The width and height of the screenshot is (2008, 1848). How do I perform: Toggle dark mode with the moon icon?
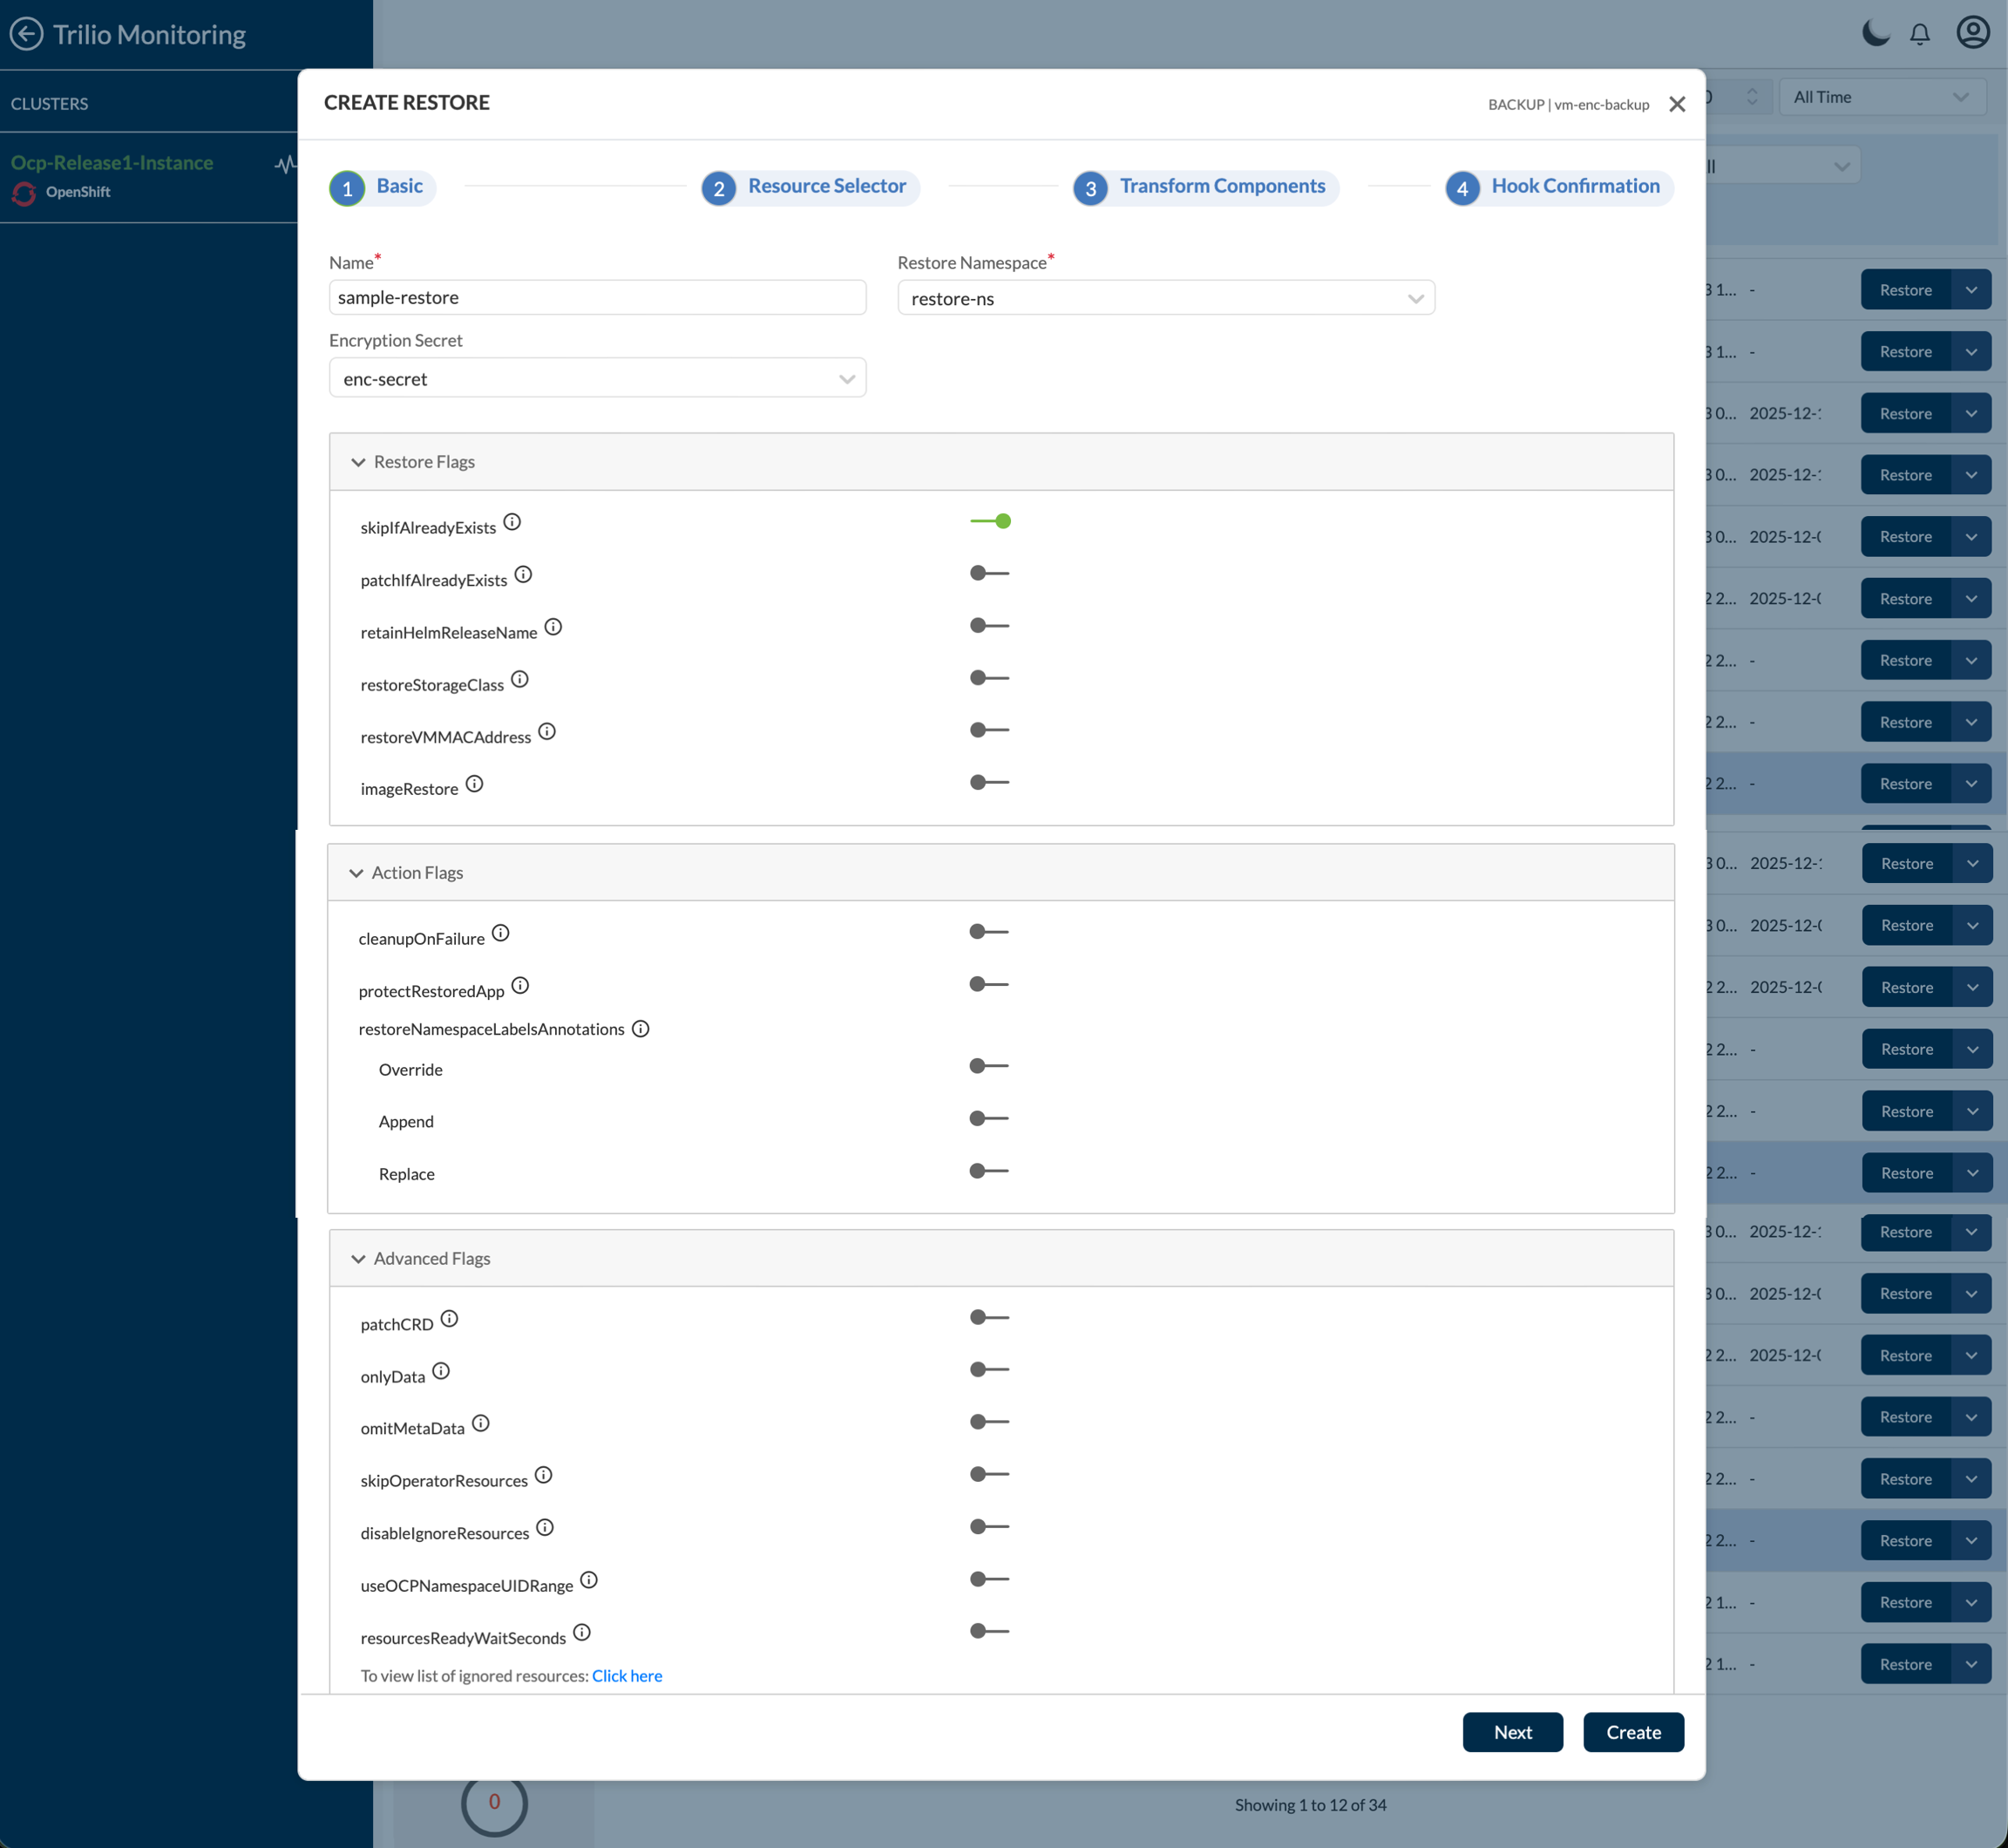(x=1875, y=33)
